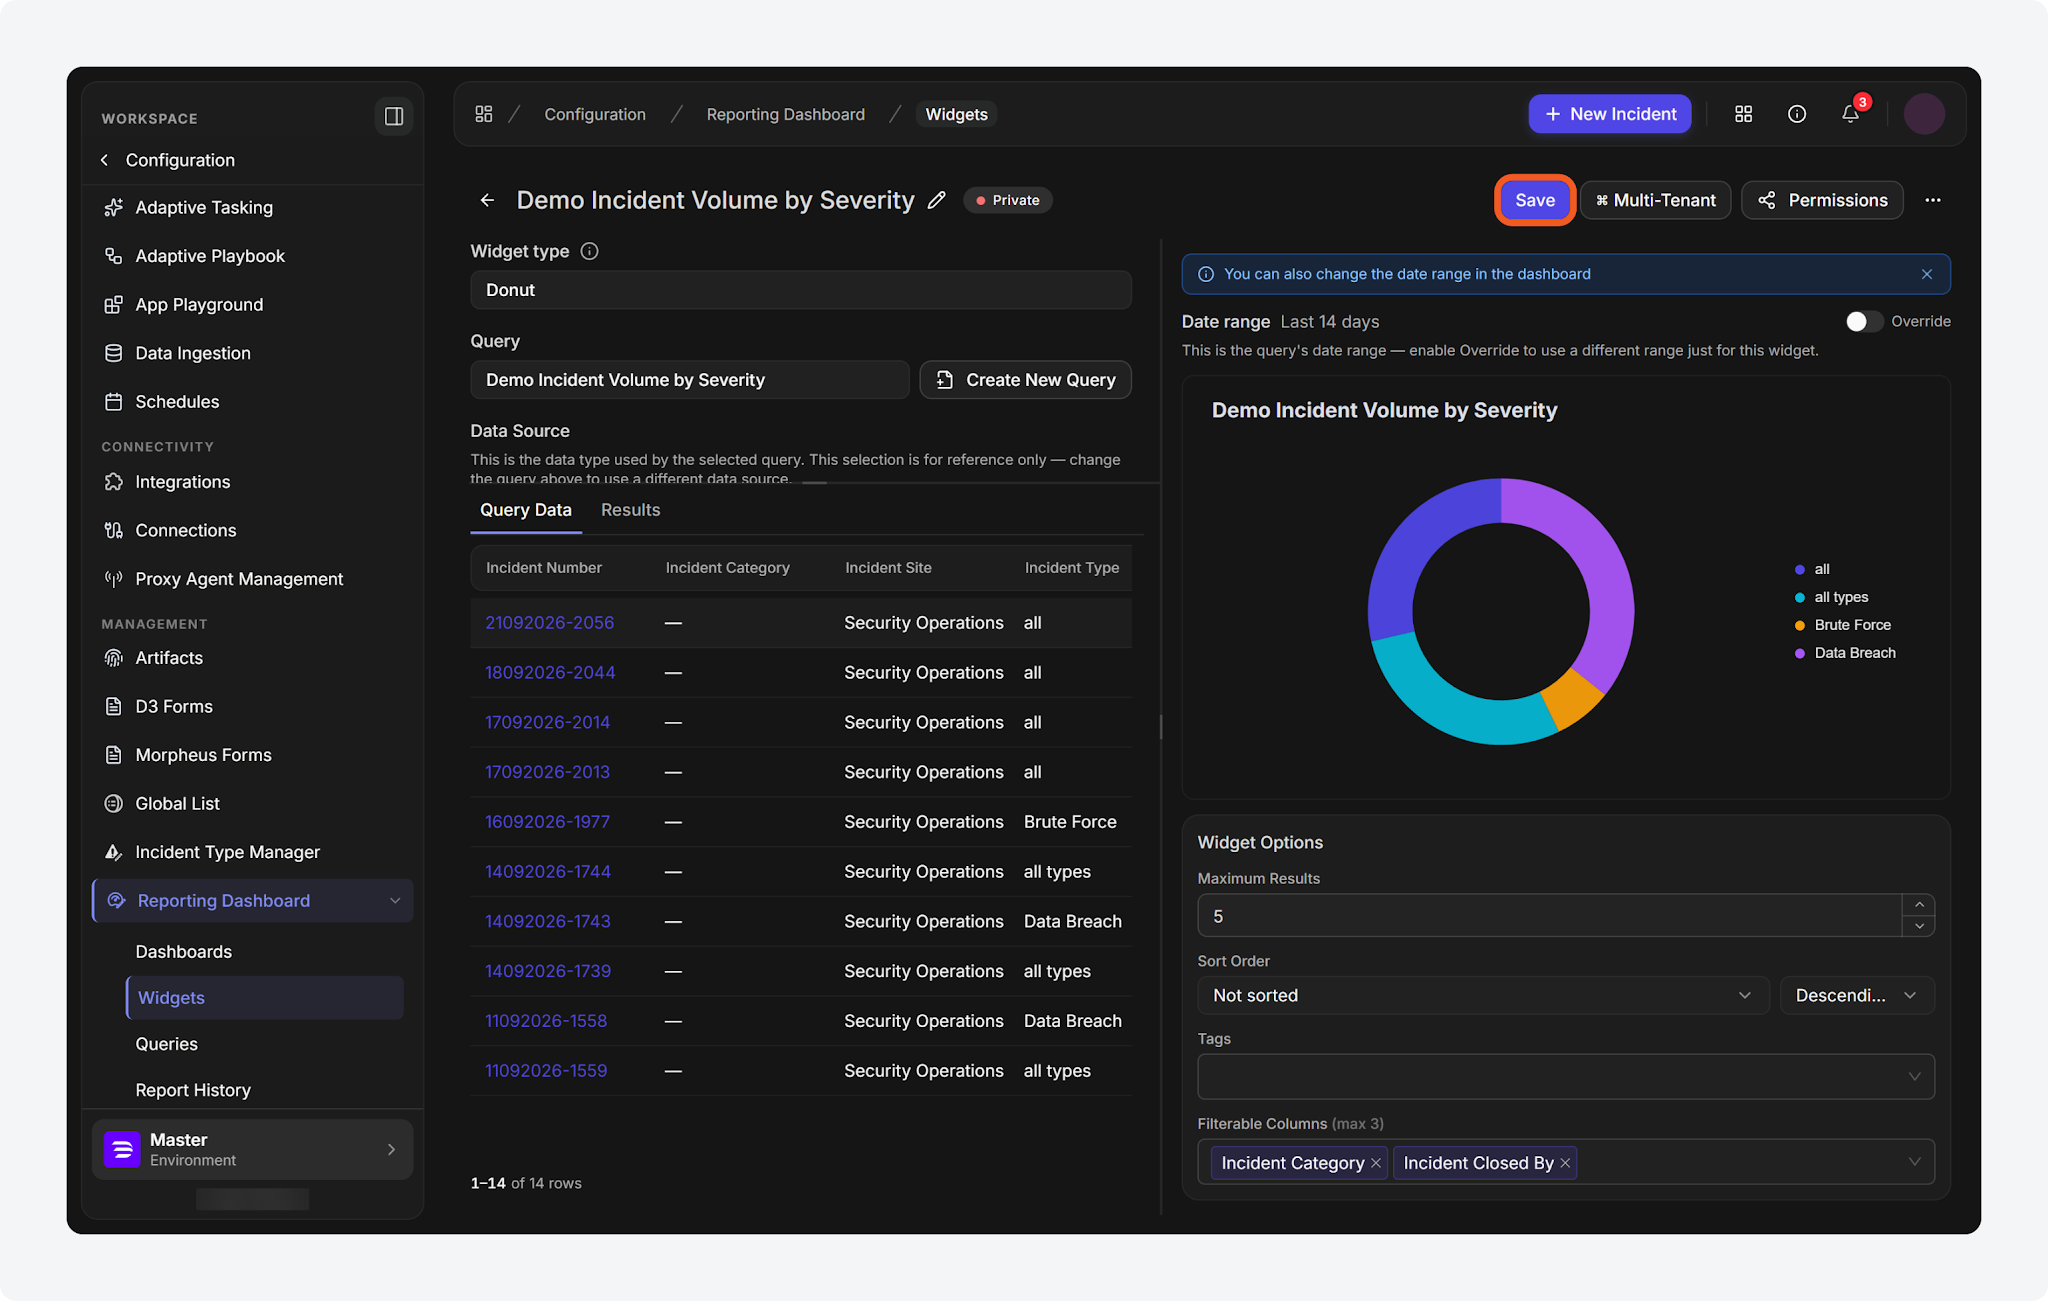2048x1301 pixels.
Task: Open the apps grid icon beside New Incident
Action: [x=1743, y=114]
